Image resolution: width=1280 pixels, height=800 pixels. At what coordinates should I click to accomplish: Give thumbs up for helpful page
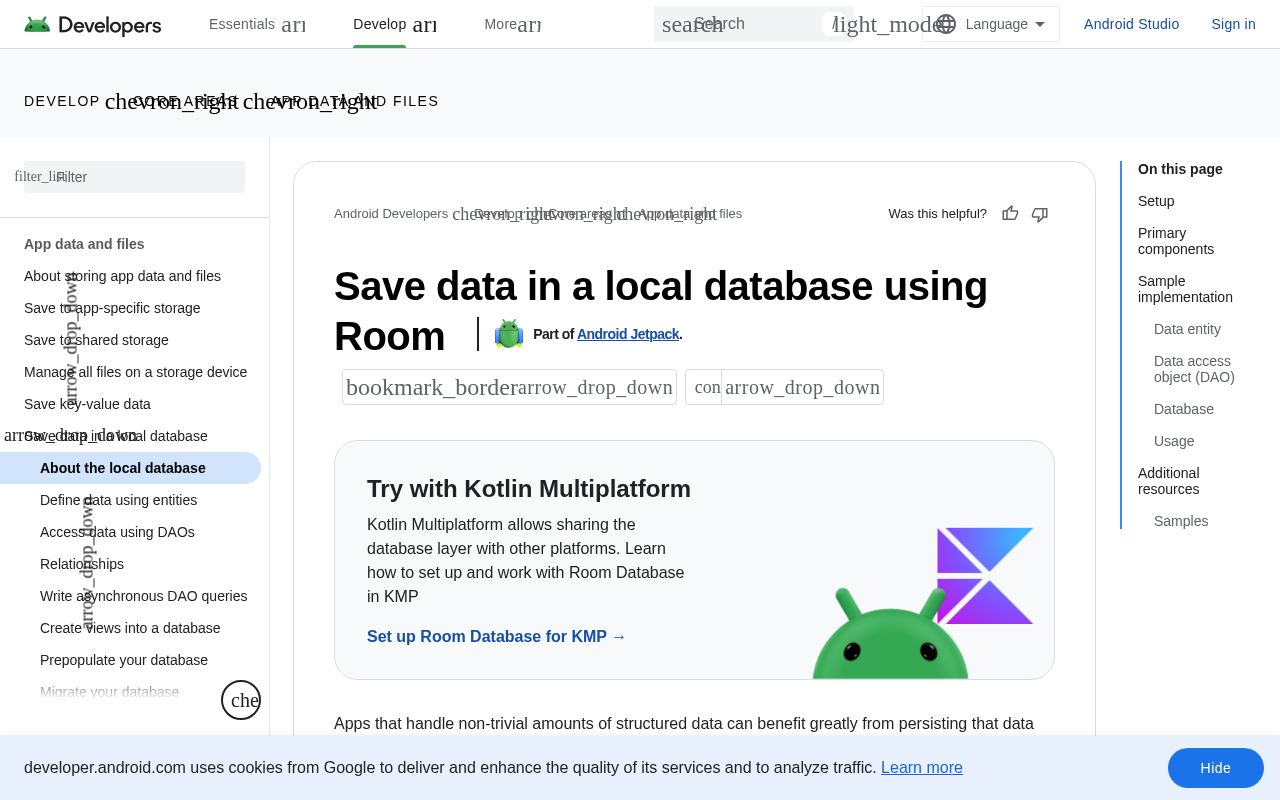tap(1010, 213)
